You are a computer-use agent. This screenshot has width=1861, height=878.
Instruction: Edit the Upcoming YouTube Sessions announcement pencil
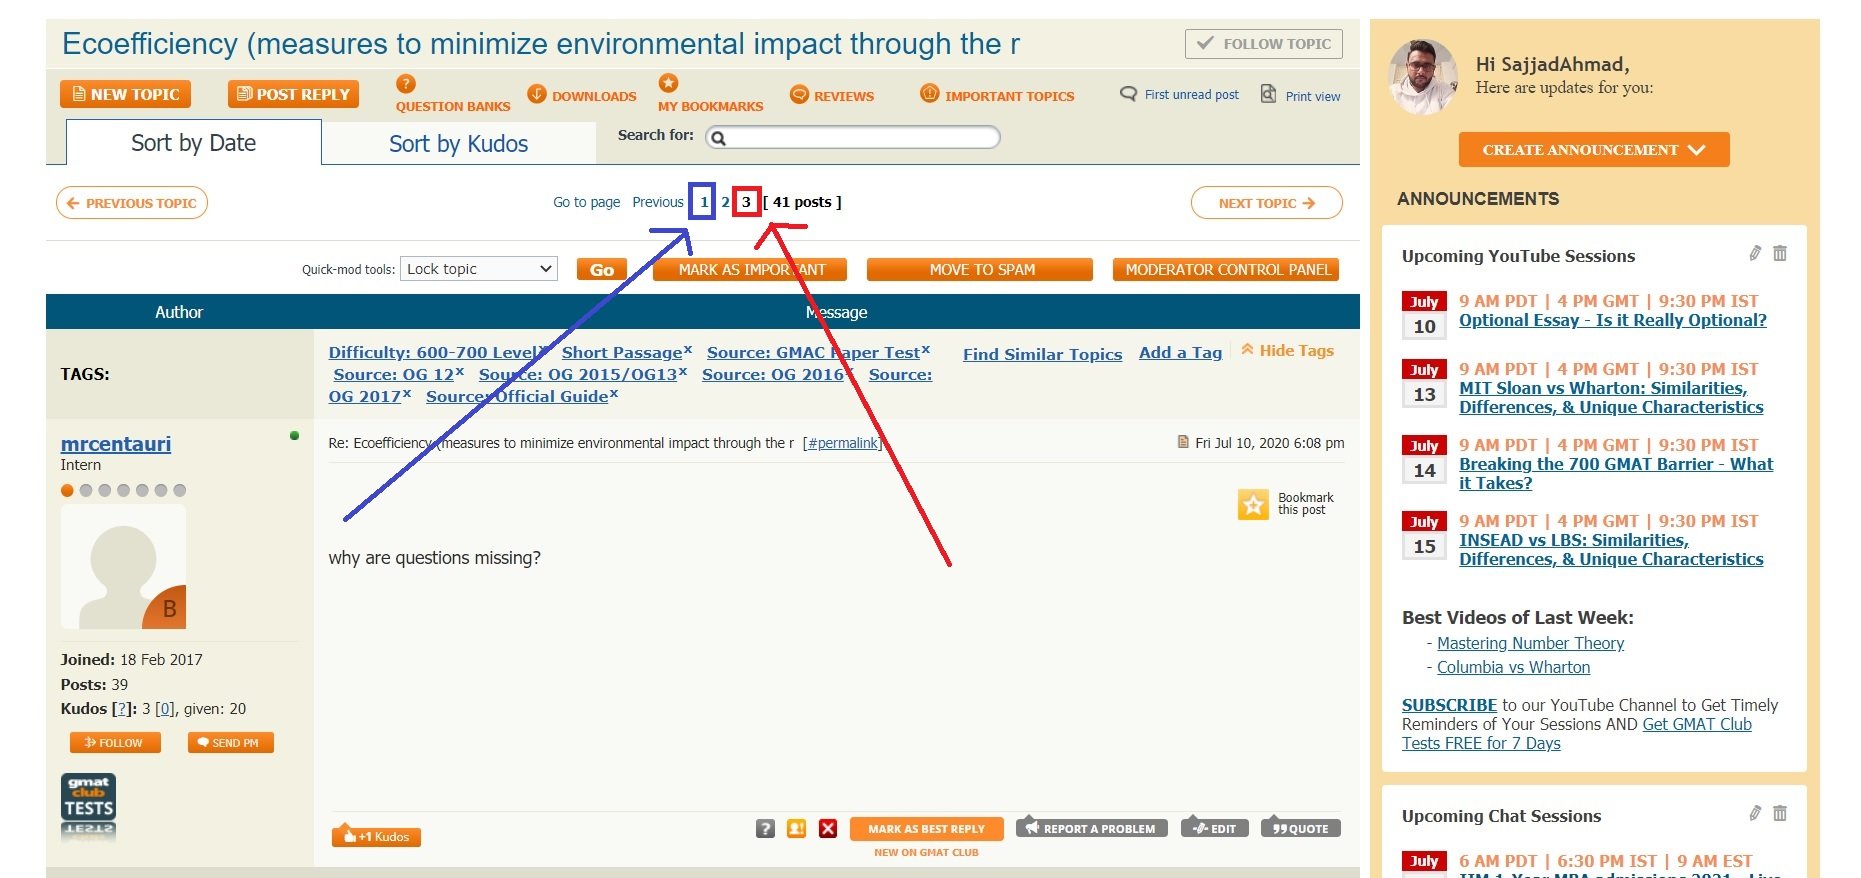[x=1755, y=254]
